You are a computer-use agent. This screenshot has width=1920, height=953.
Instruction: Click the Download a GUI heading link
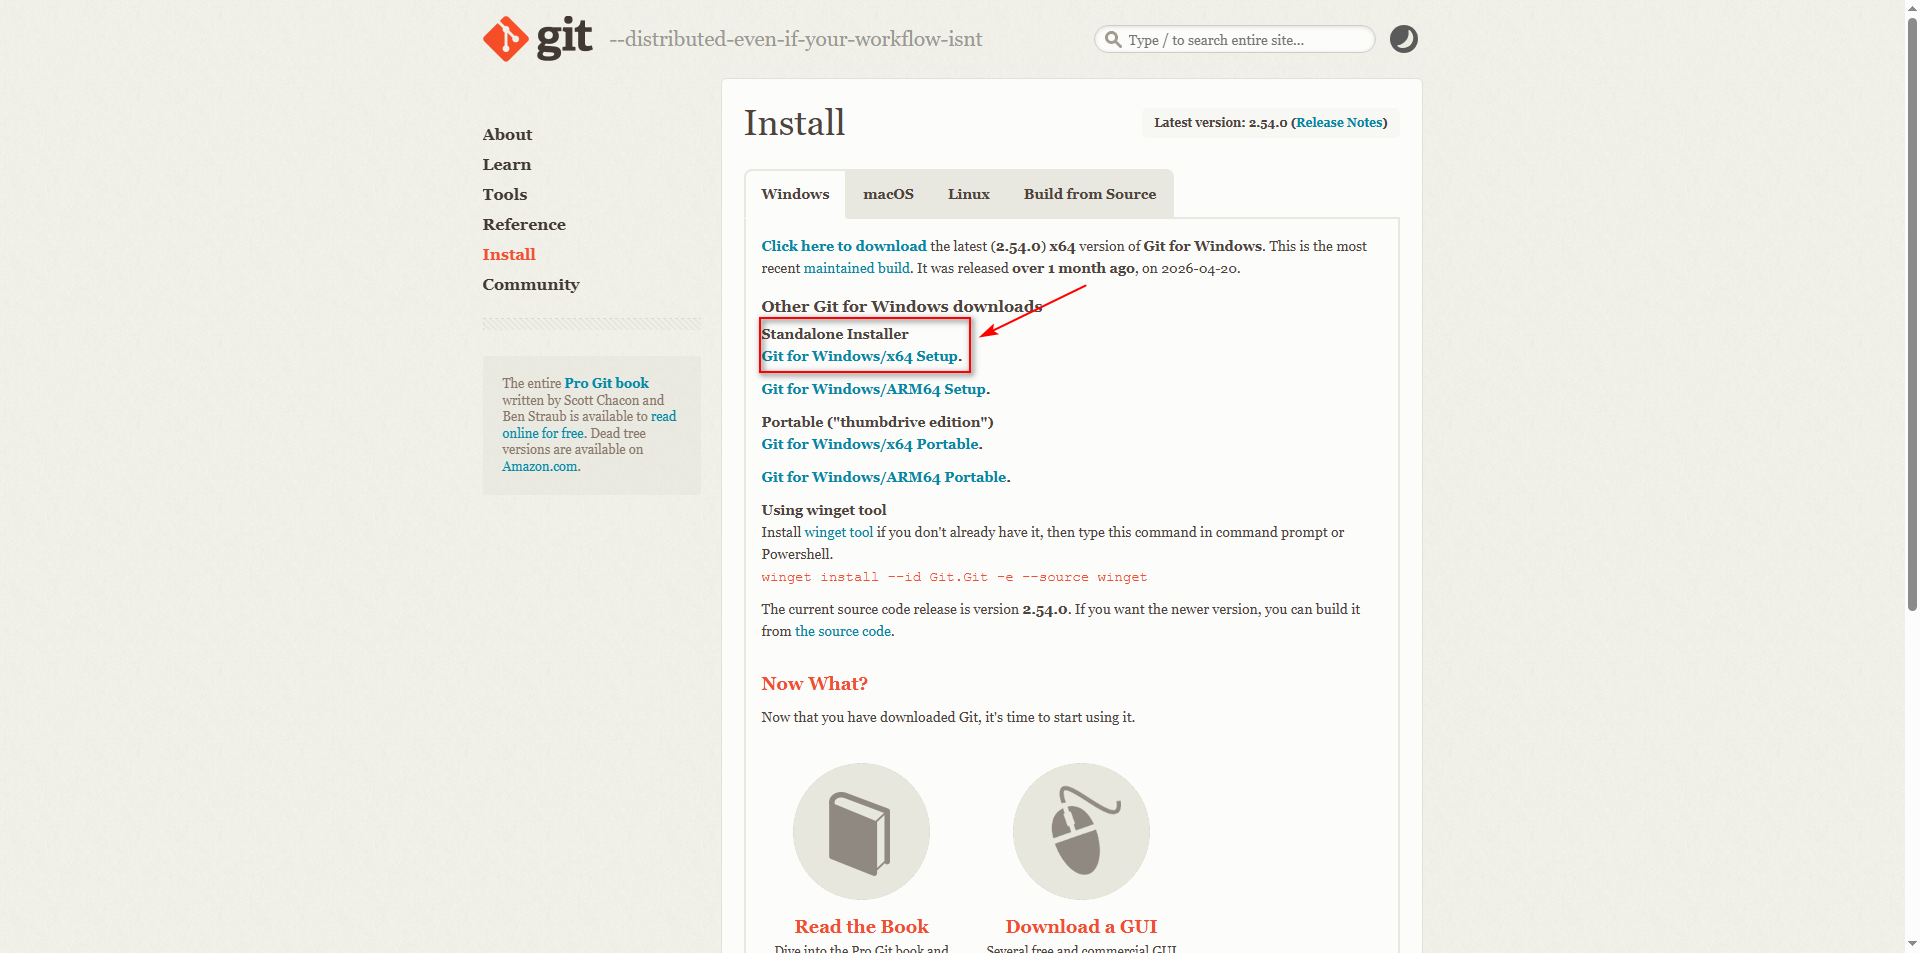tap(1081, 927)
